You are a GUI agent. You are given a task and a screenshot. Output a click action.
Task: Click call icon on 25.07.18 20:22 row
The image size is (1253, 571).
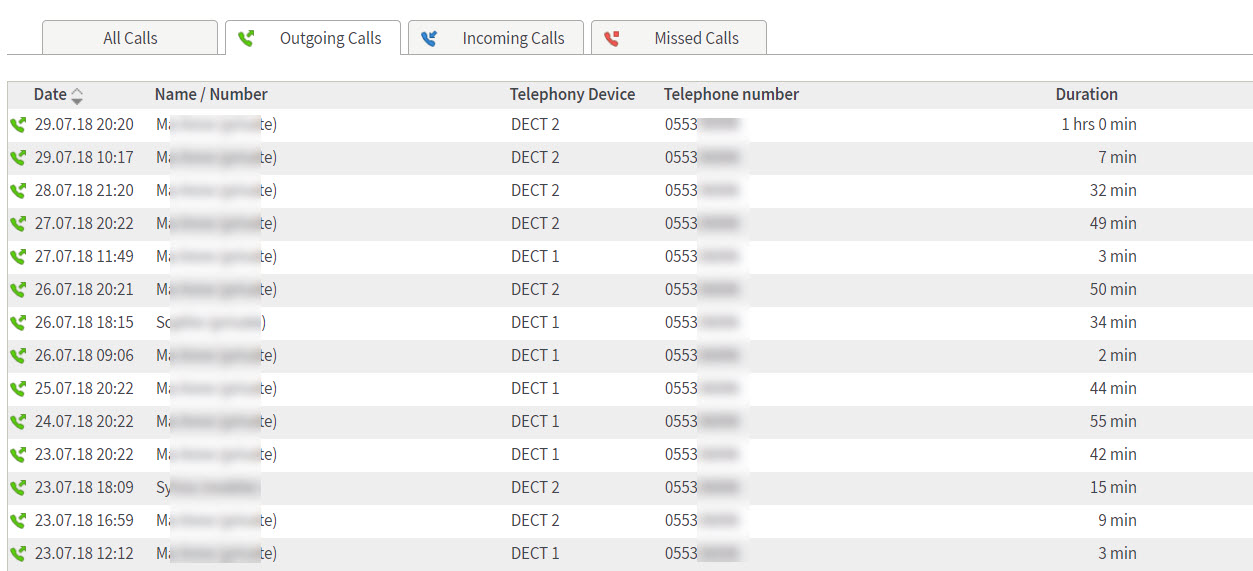pos(17,389)
